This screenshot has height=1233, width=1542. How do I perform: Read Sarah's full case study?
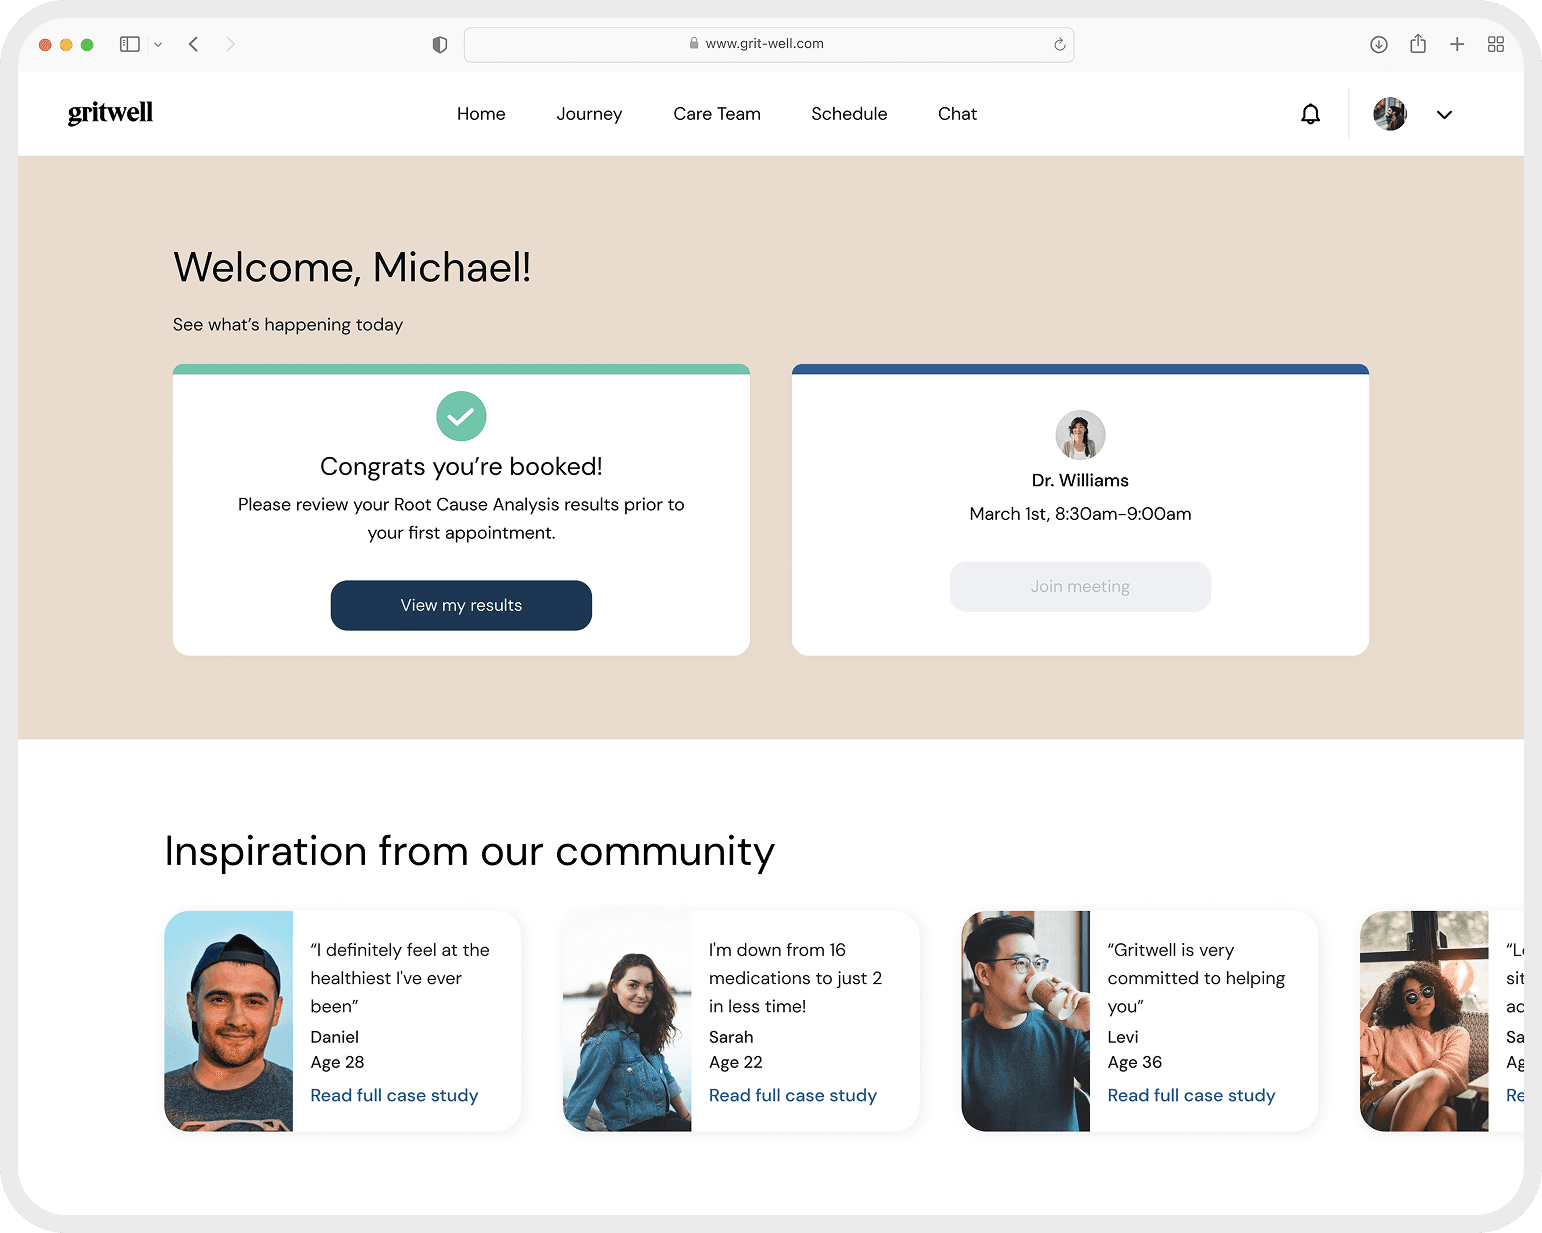pyautogui.click(x=792, y=1095)
